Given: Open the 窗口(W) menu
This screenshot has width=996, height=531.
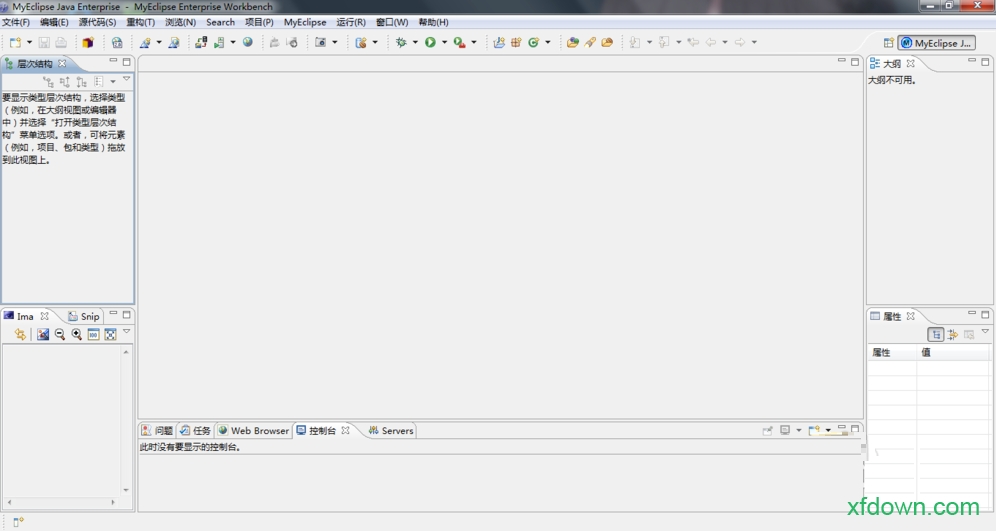Looking at the screenshot, I should [x=392, y=22].
